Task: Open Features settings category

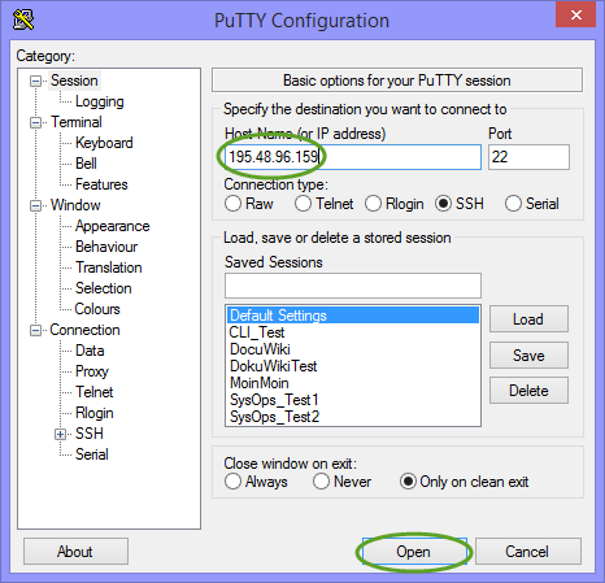Action: [101, 184]
